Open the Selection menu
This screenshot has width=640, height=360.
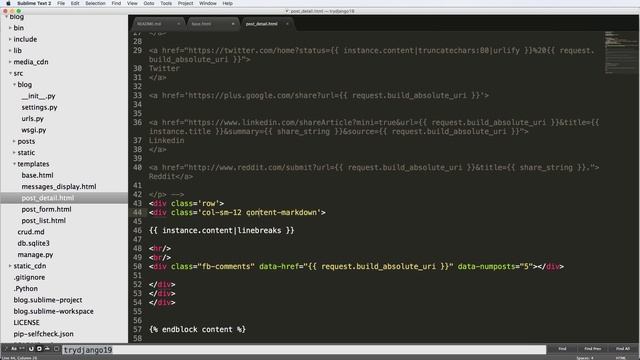95,3
